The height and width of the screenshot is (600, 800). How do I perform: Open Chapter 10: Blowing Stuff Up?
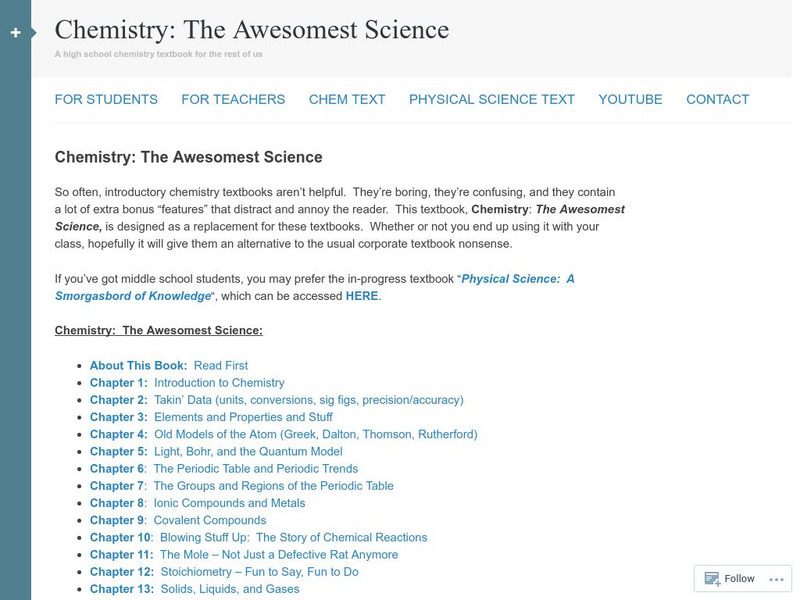coord(256,537)
